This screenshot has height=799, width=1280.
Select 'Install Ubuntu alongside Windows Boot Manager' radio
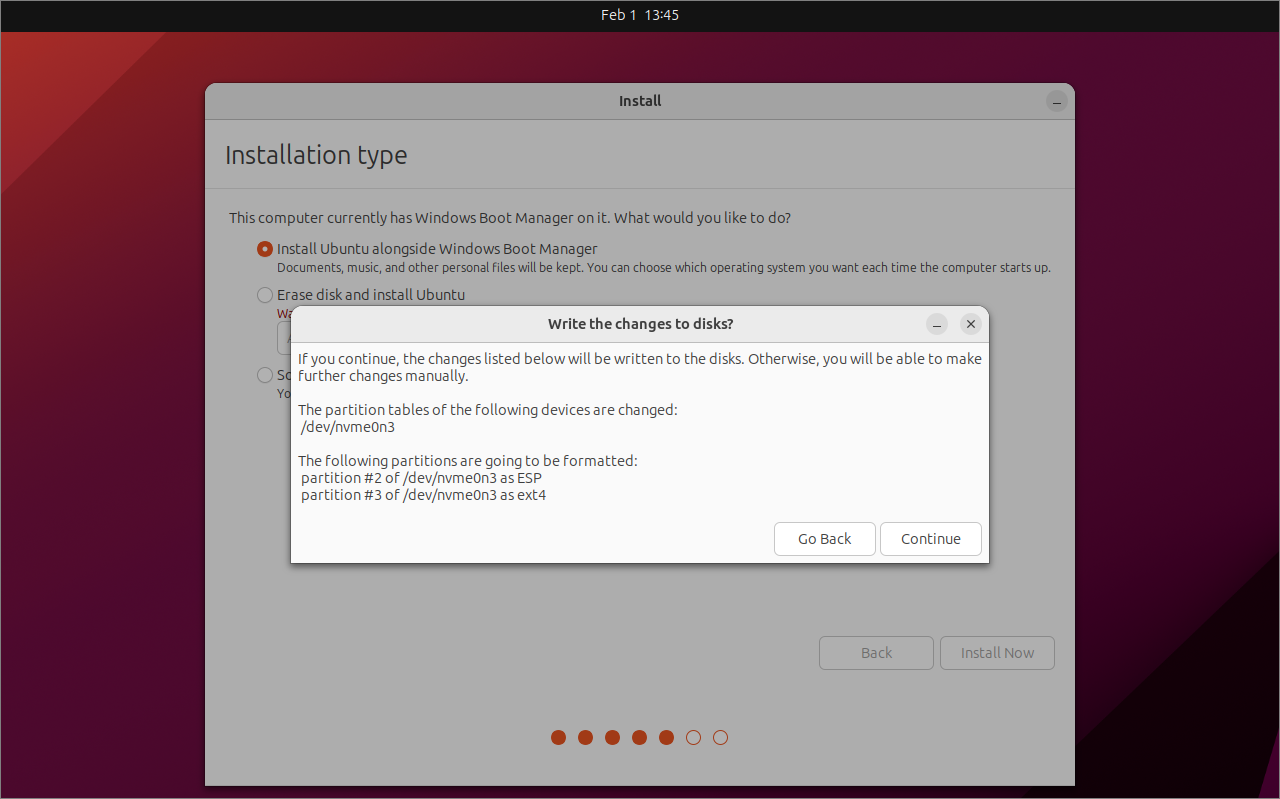[265, 249]
